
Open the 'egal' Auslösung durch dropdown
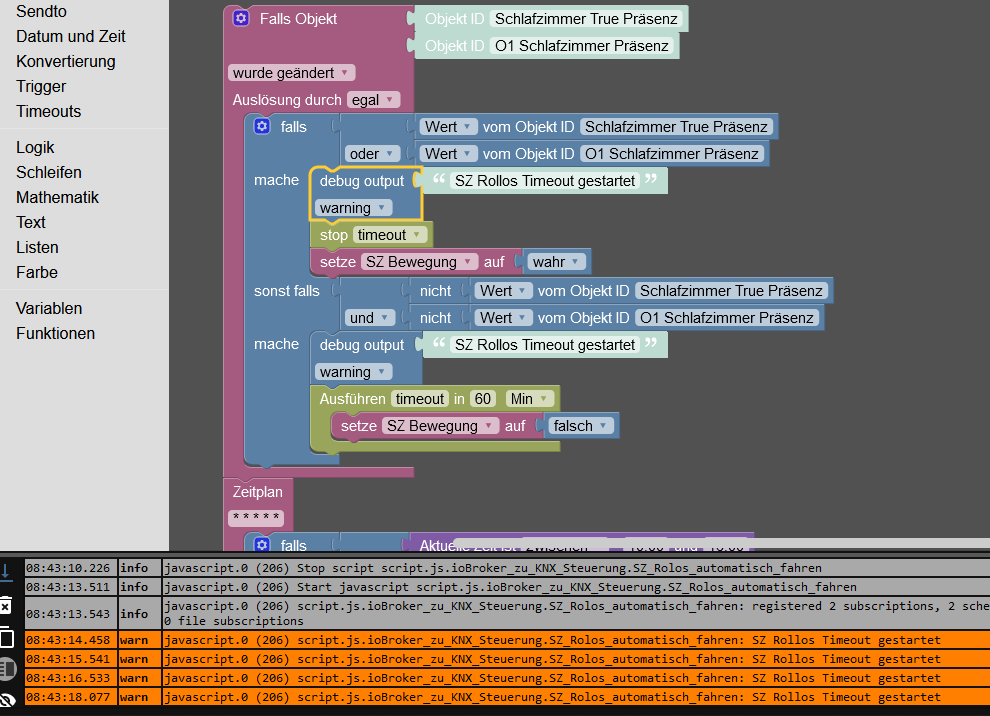pos(373,100)
